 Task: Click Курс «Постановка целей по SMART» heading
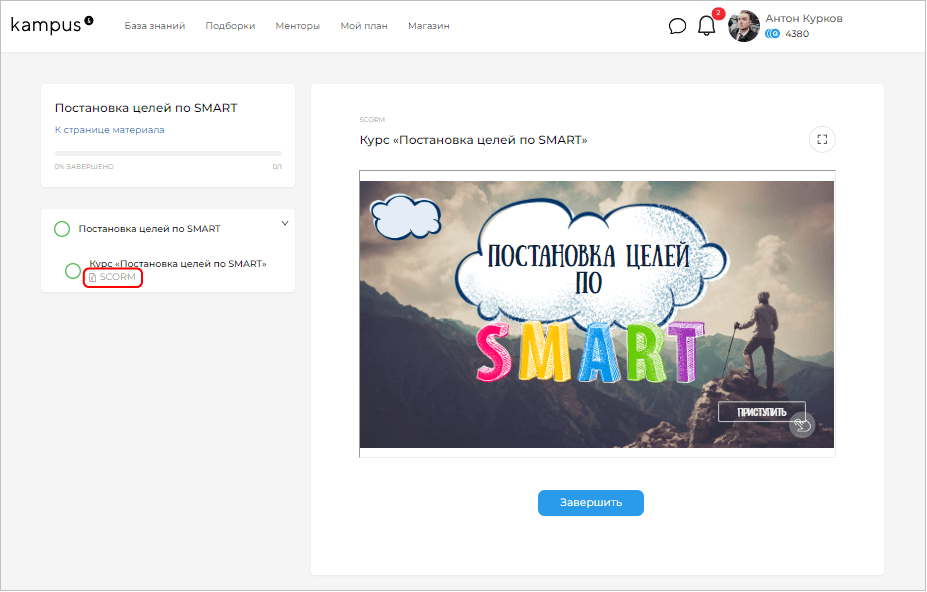click(474, 140)
